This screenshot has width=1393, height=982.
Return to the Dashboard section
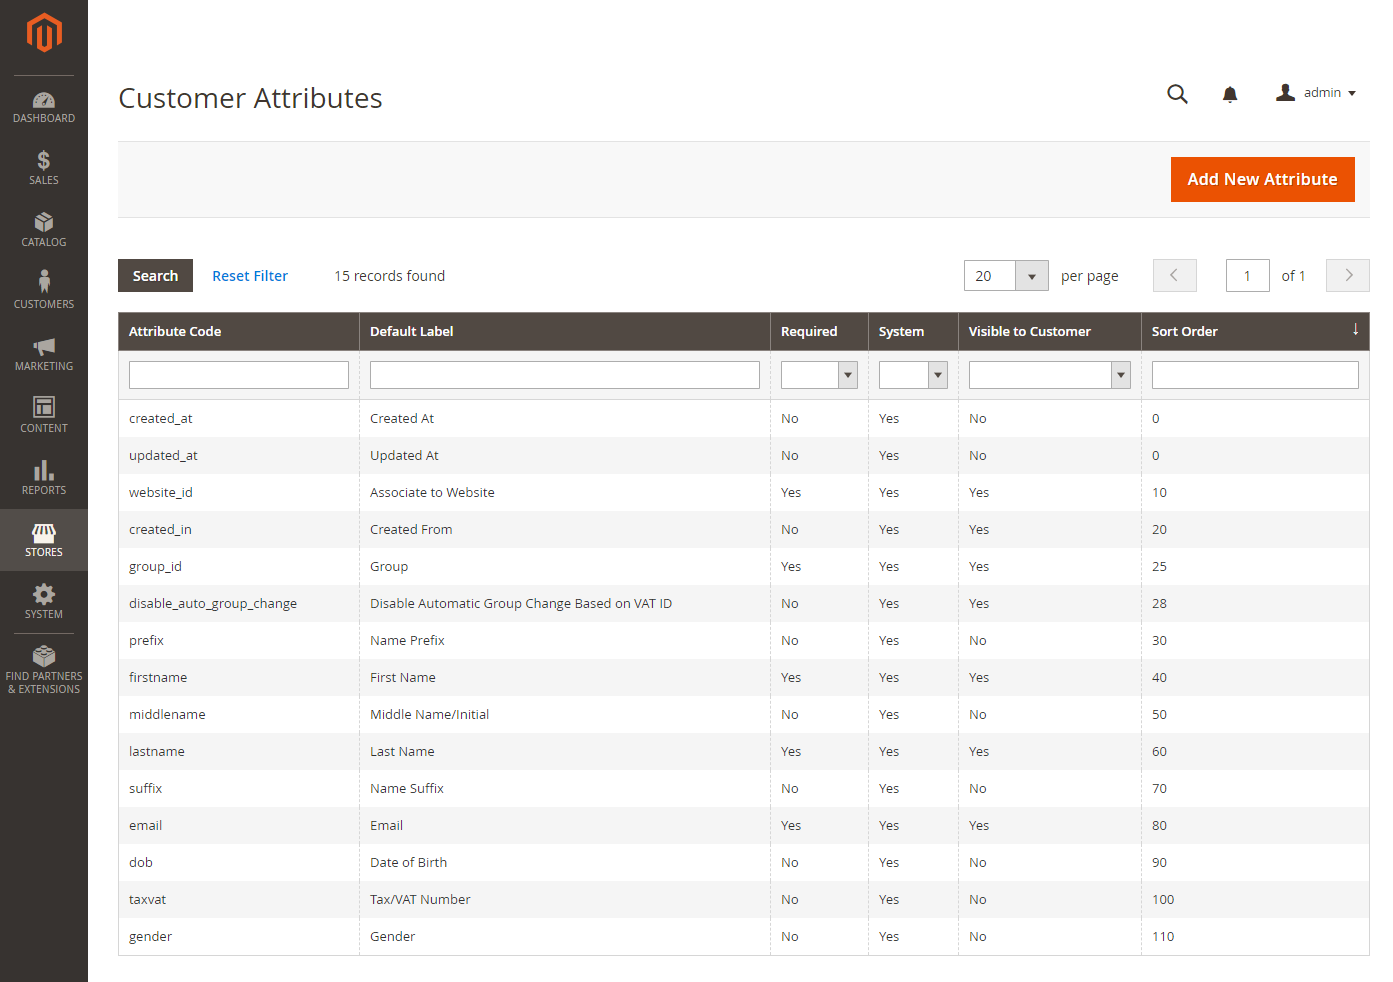pyautogui.click(x=43, y=106)
